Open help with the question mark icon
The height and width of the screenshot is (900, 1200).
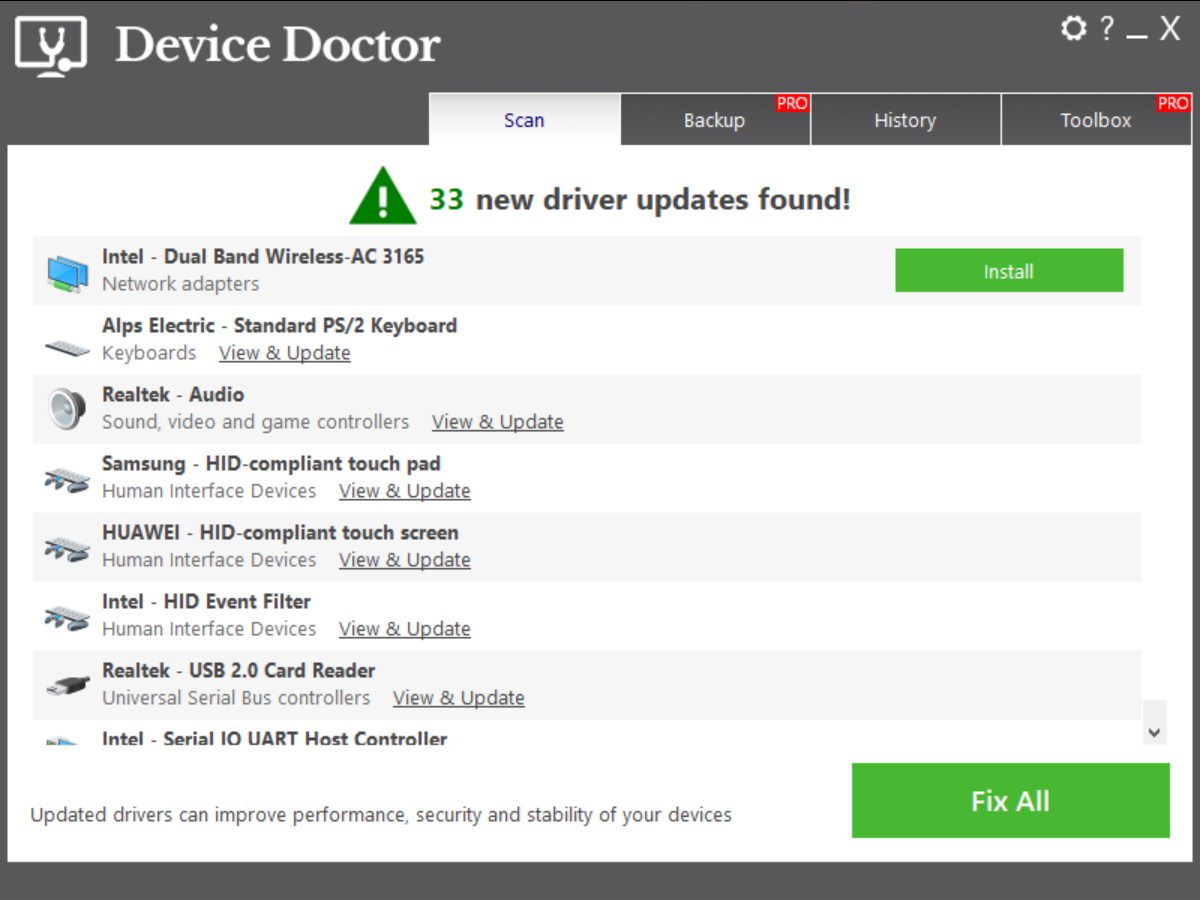point(1106,28)
